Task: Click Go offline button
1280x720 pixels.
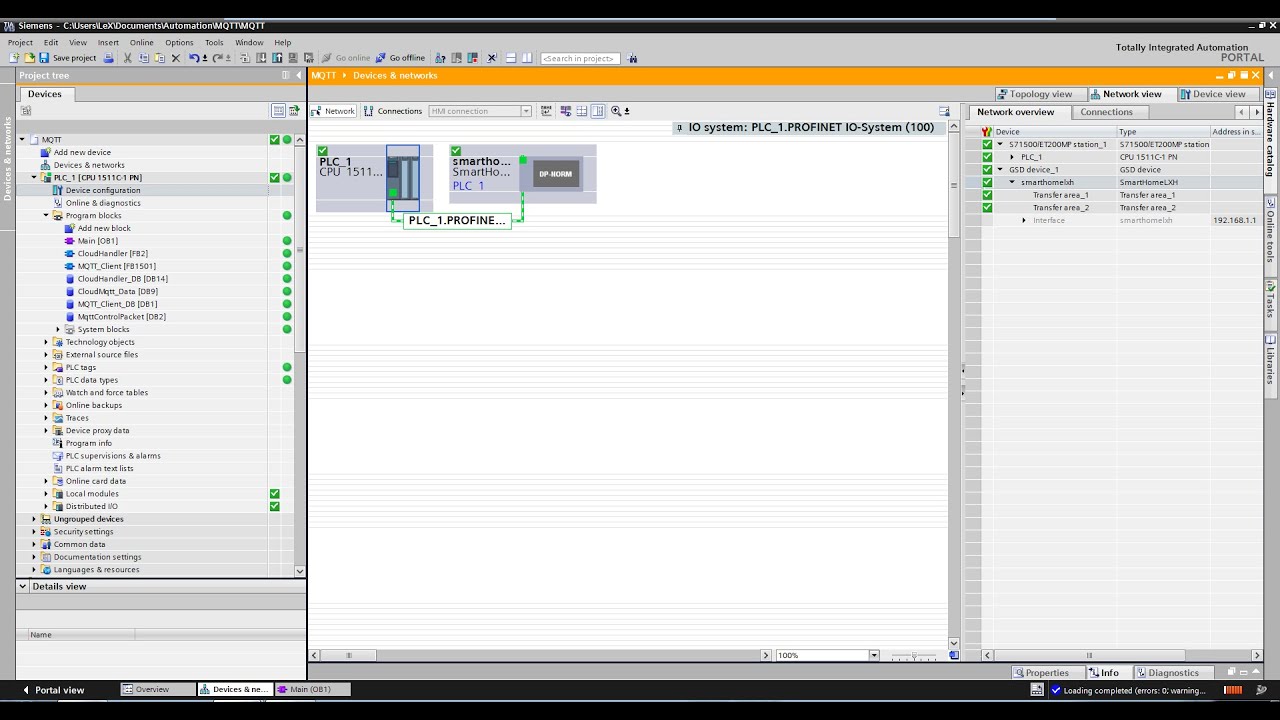Action: [400, 58]
